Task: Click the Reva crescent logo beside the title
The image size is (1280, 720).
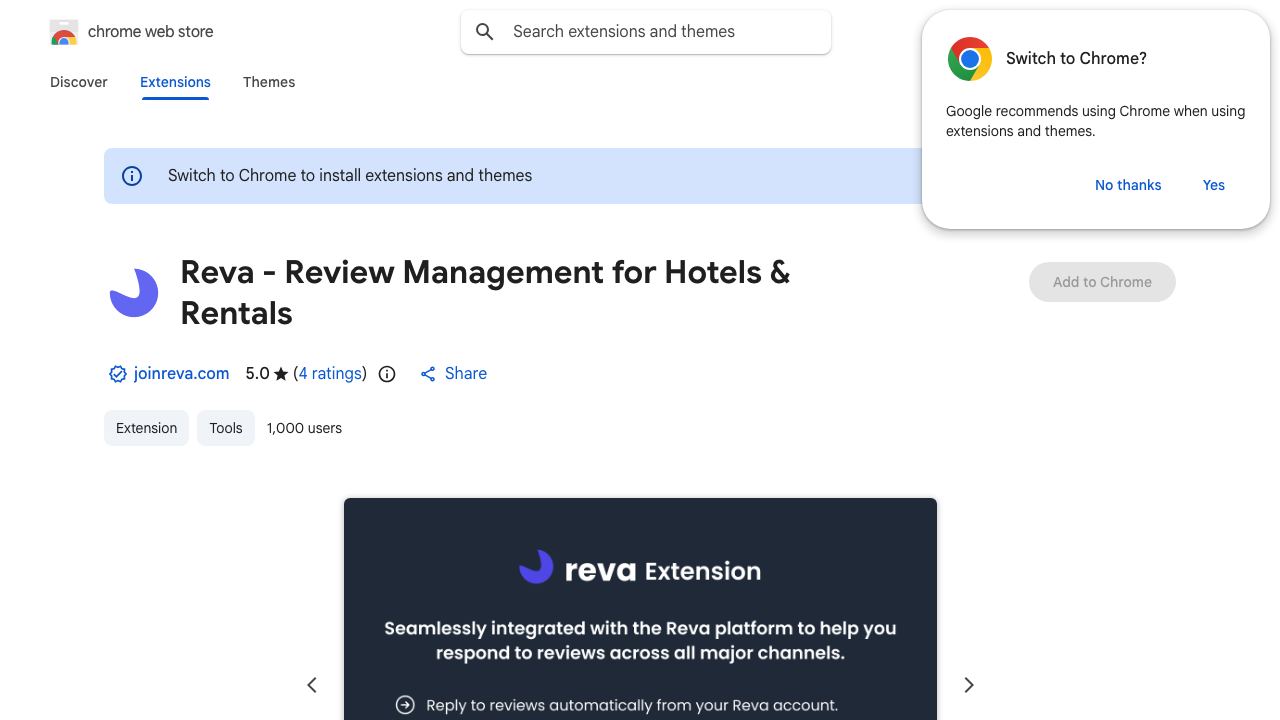Action: point(134,293)
